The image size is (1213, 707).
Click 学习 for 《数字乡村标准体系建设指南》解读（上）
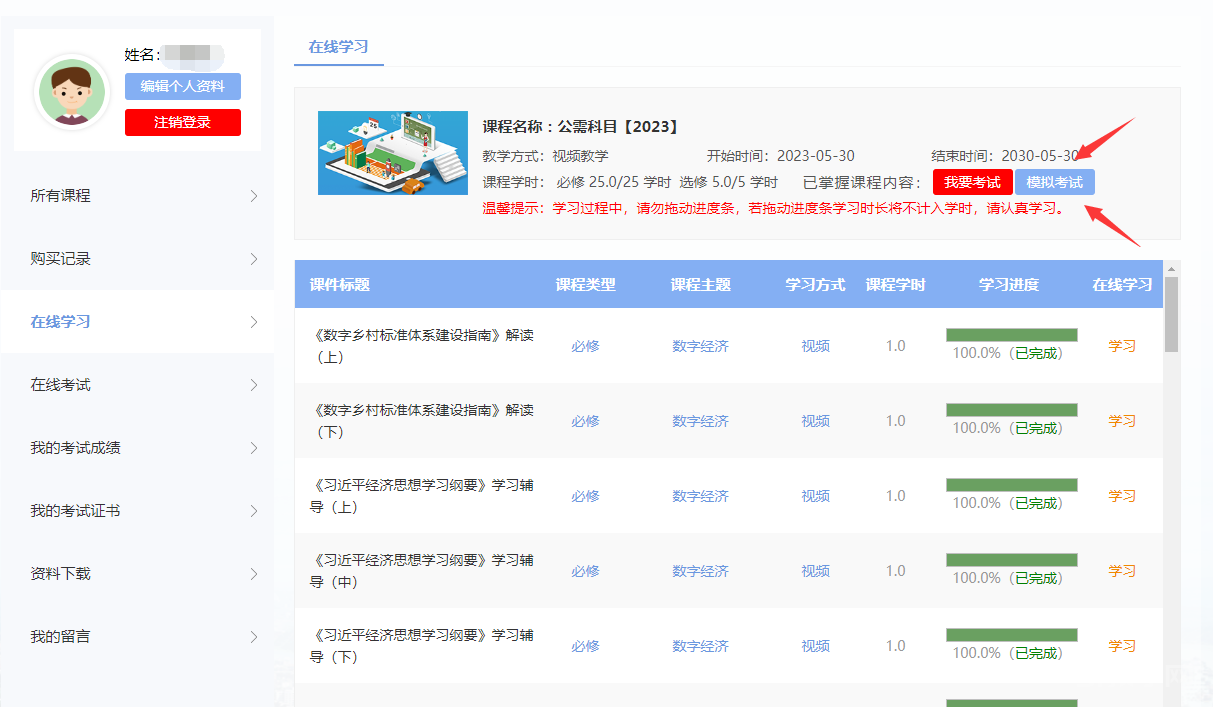click(1122, 345)
